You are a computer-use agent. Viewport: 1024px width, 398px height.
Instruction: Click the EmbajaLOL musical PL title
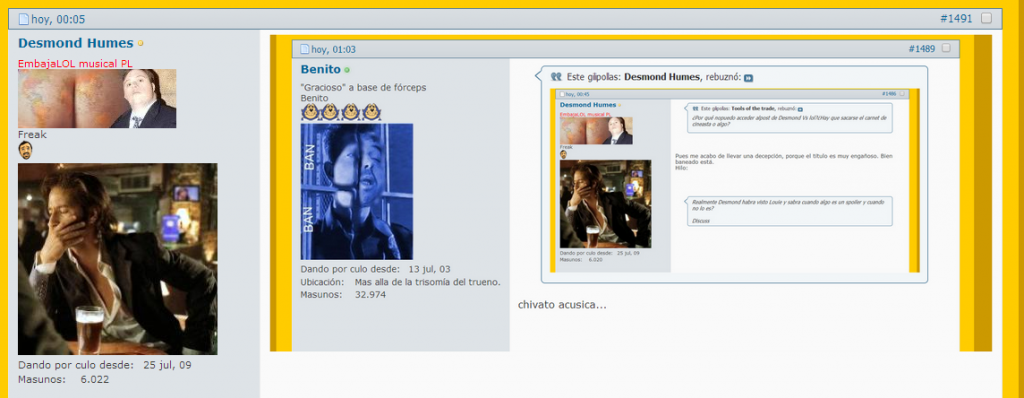point(75,64)
